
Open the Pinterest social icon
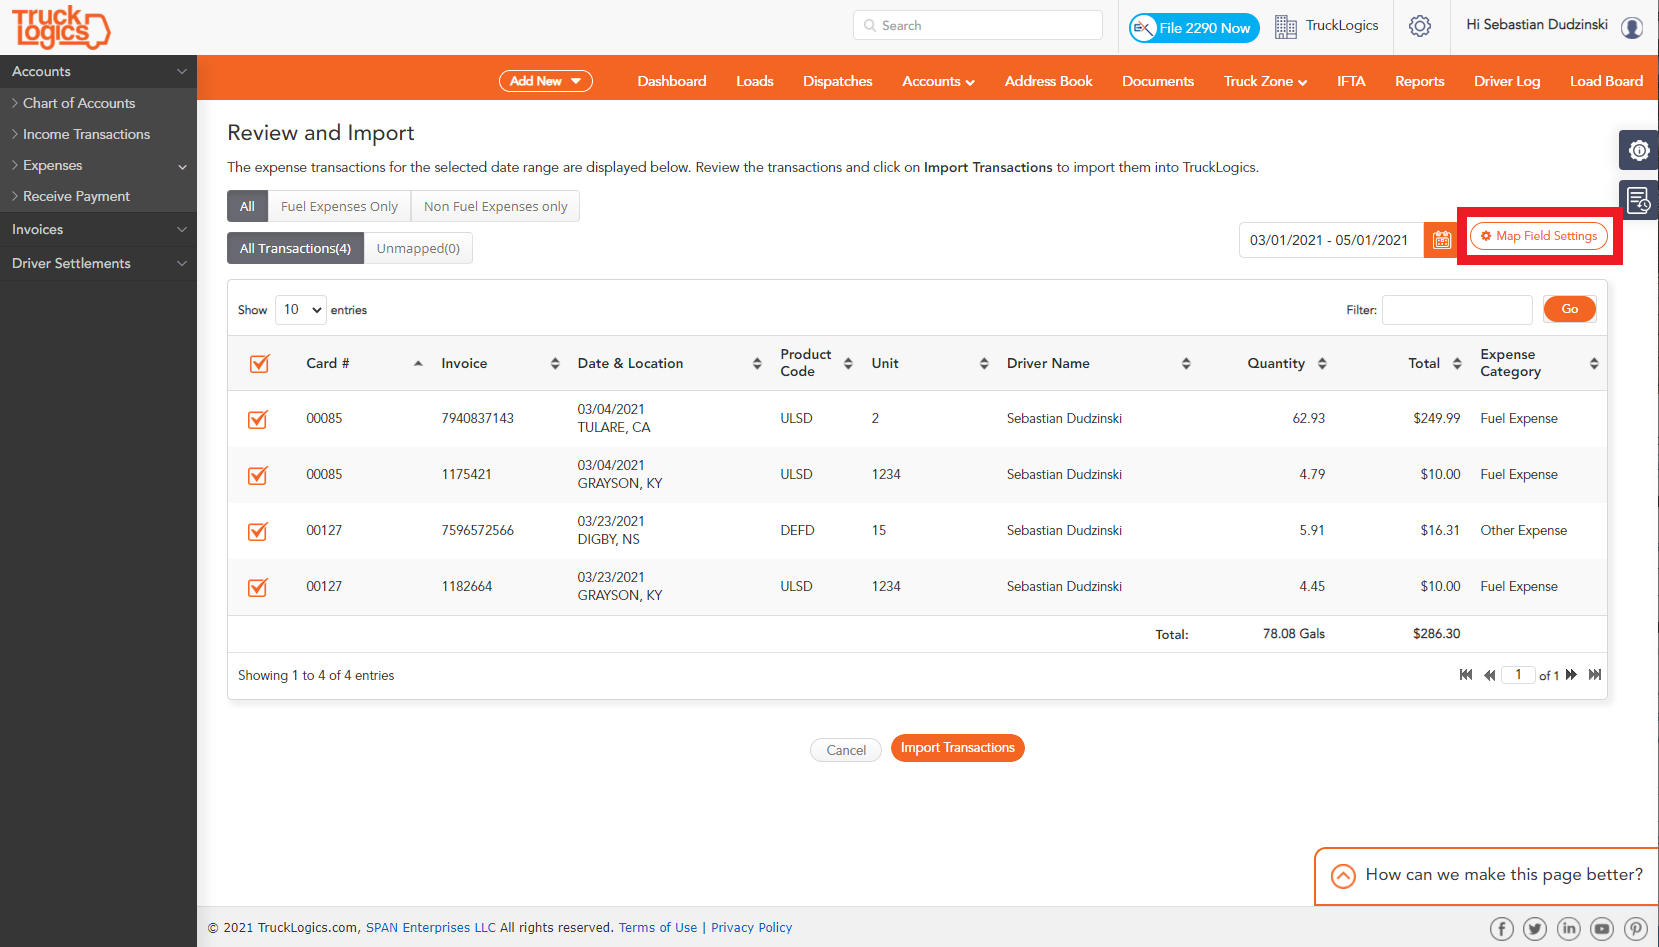[1636, 929]
